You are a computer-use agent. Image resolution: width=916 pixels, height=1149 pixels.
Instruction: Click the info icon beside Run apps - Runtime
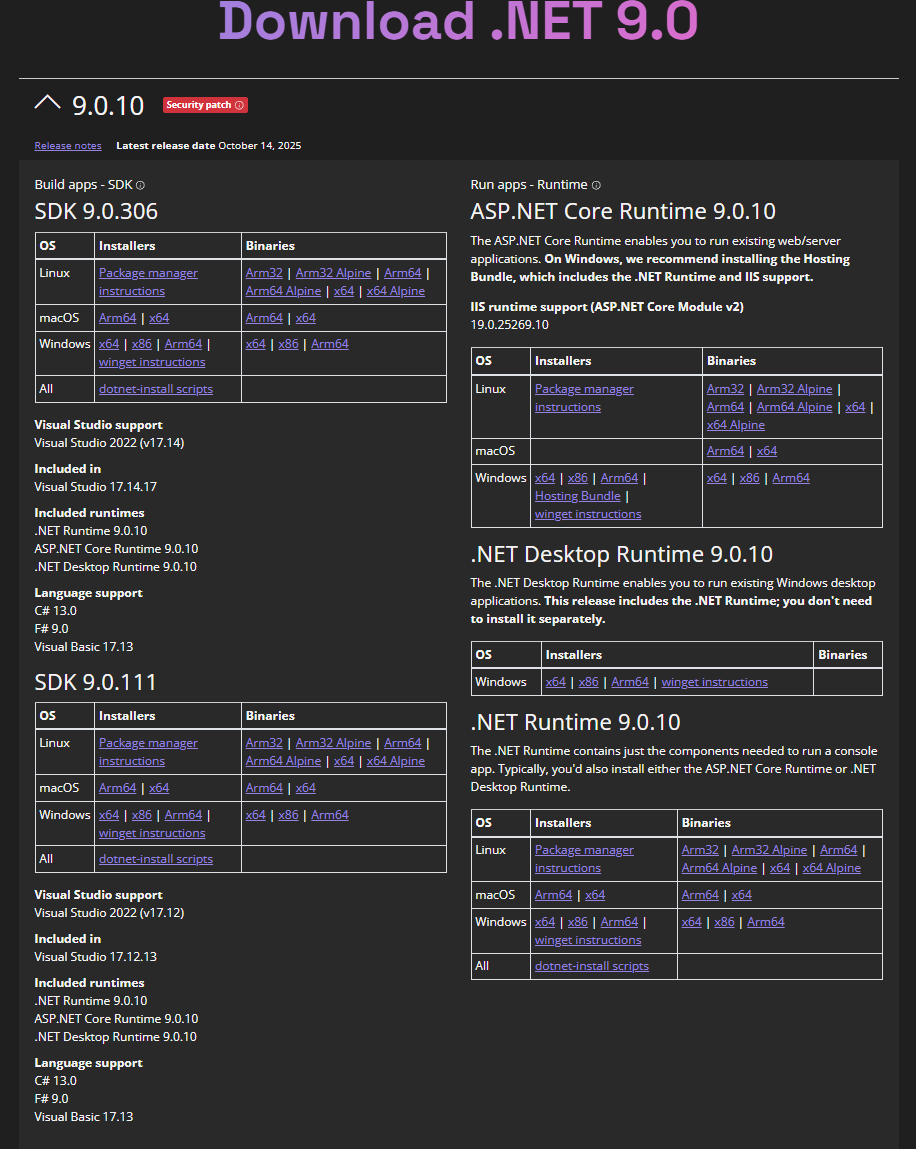[597, 184]
